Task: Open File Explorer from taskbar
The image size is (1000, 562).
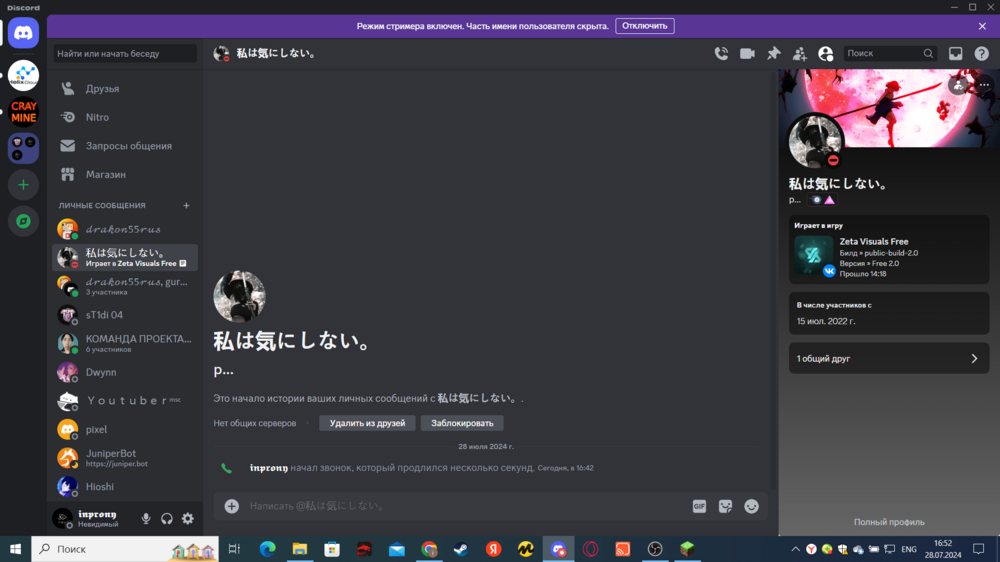Action: point(300,549)
